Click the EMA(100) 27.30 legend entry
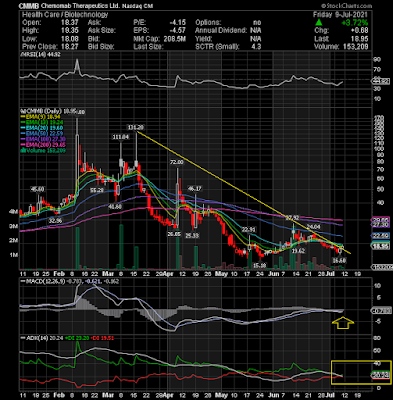The width and height of the screenshot is (393, 400). (x=43, y=139)
